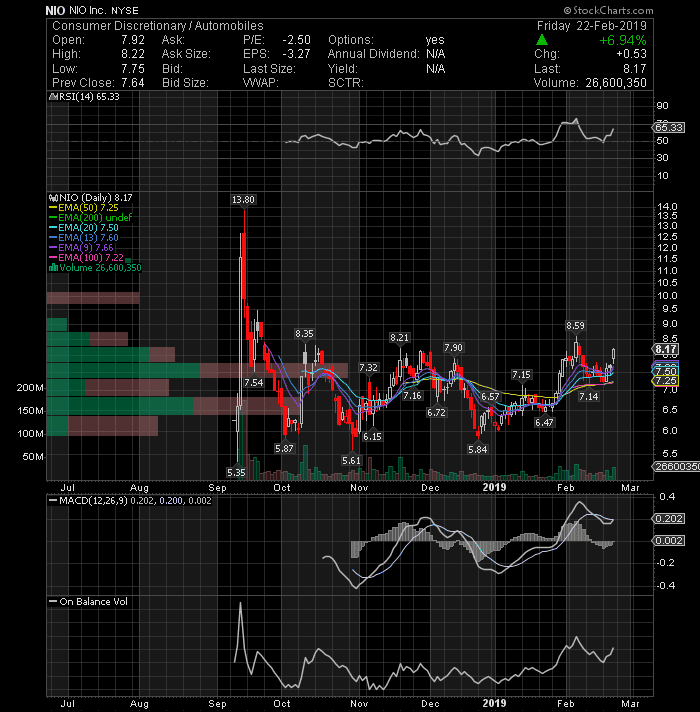Click the VWAP label
The width and height of the screenshot is (700, 712).
[261, 83]
